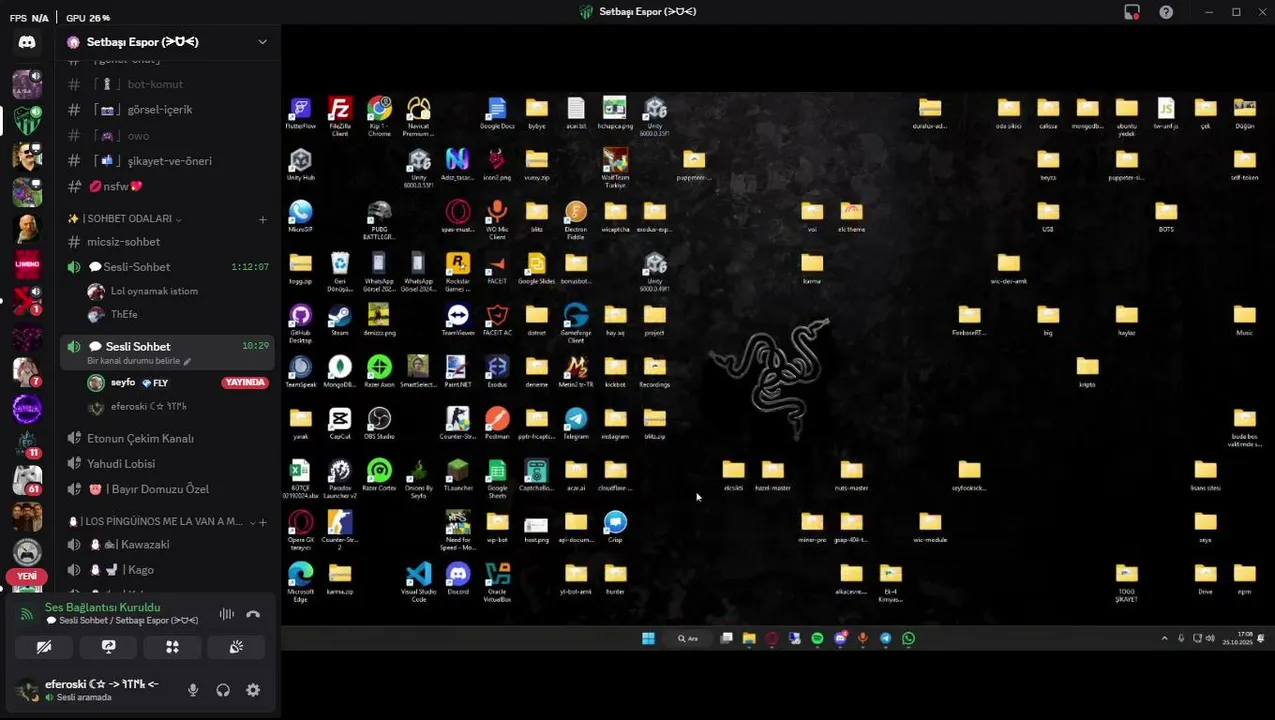
Task: Open Discord user settings gear
Action: pos(253,690)
